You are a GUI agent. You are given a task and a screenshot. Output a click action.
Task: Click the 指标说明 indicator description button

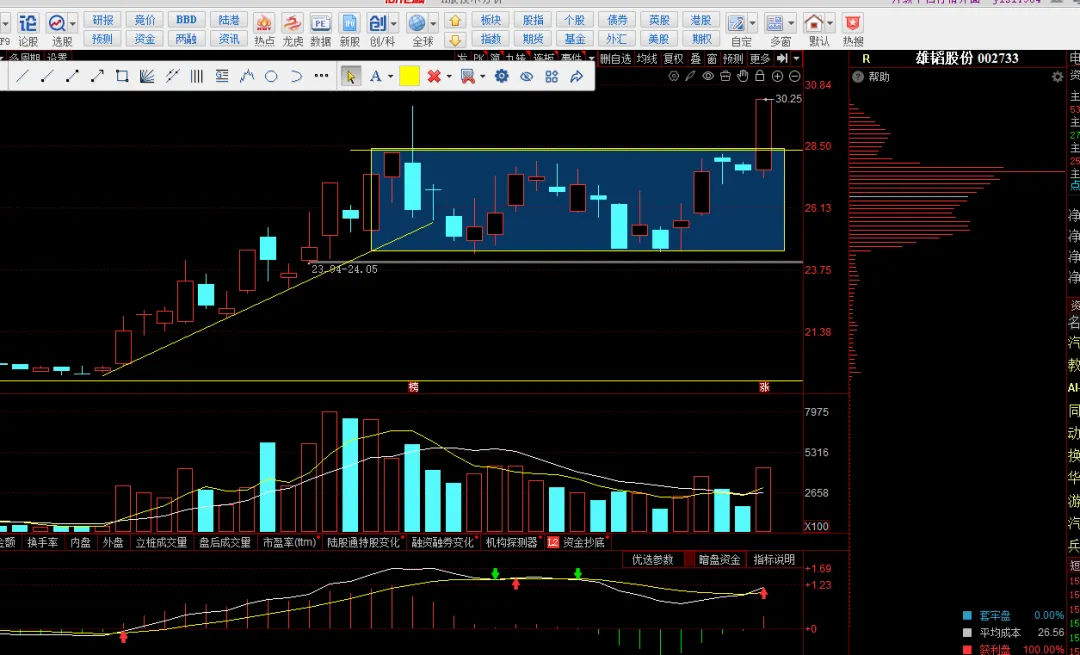pyautogui.click(x=773, y=560)
